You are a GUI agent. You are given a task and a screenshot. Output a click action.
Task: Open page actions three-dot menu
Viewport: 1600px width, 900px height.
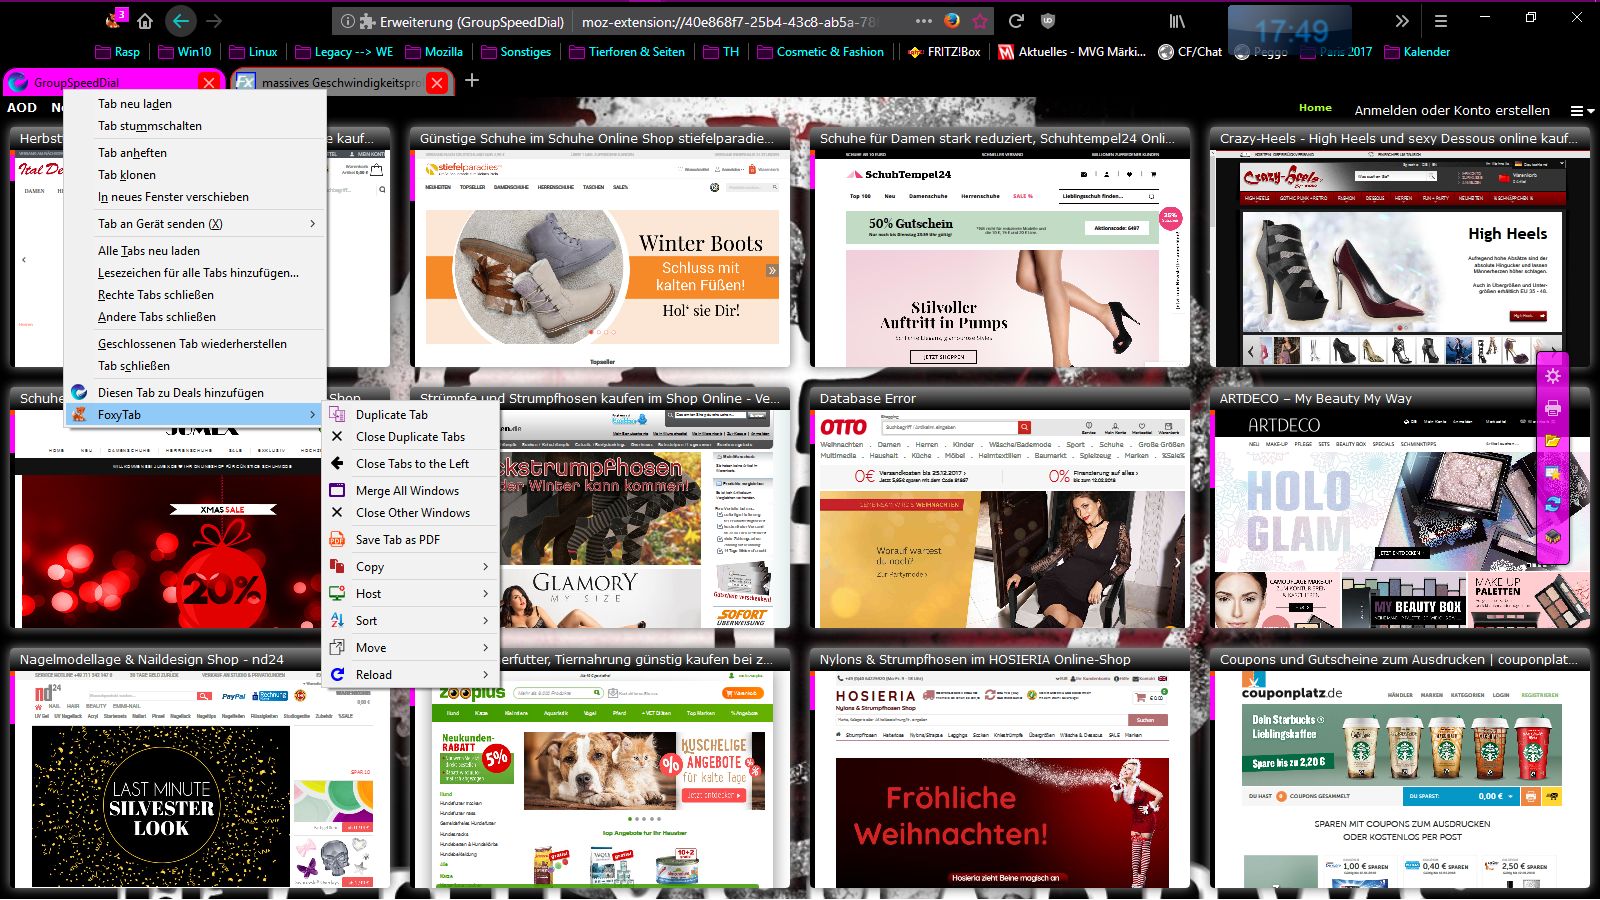point(924,20)
